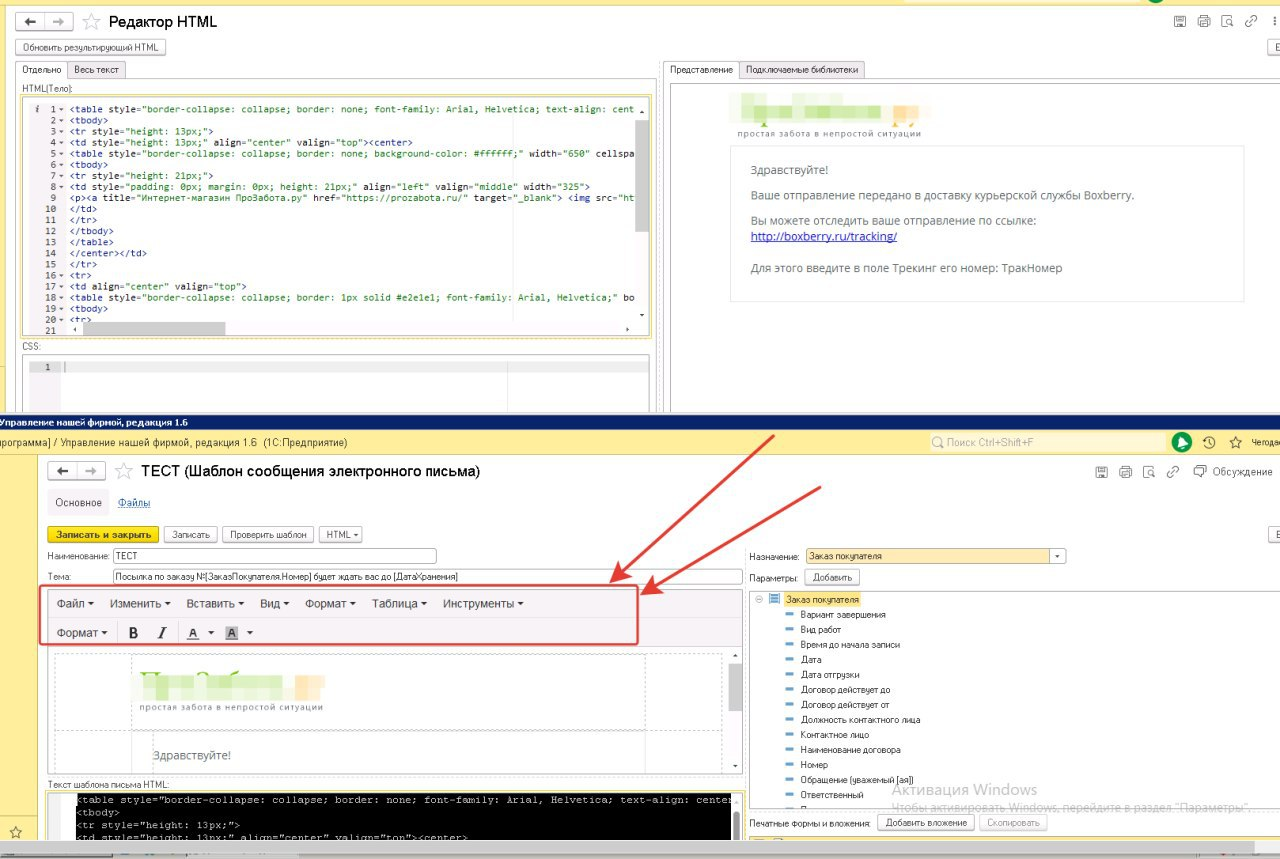Viewport: 1280px width, 859px height.
Task: Open Обсуждение with the speech bubble icon
Action: (1199, 471)
